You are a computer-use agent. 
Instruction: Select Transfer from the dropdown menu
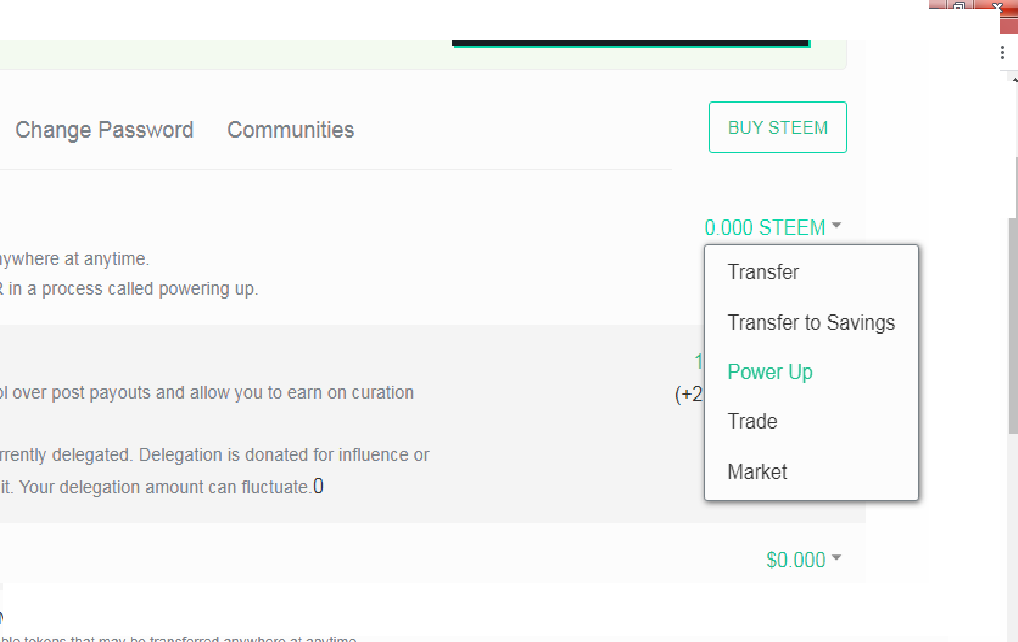point(763,272)
